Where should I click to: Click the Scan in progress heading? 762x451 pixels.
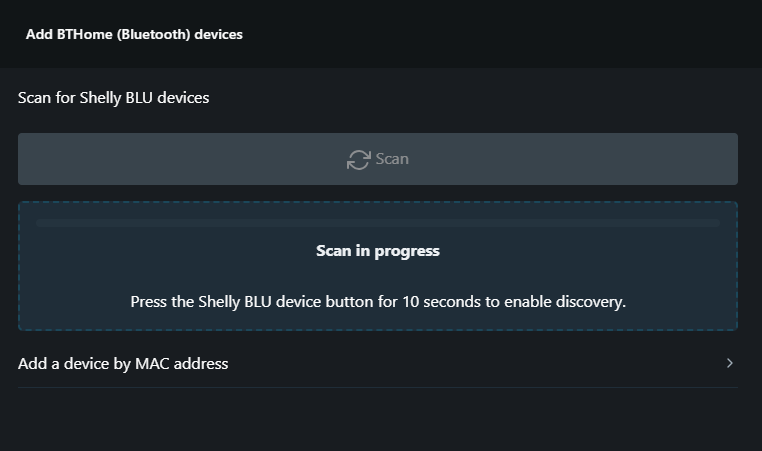click(x=378, y=251)
